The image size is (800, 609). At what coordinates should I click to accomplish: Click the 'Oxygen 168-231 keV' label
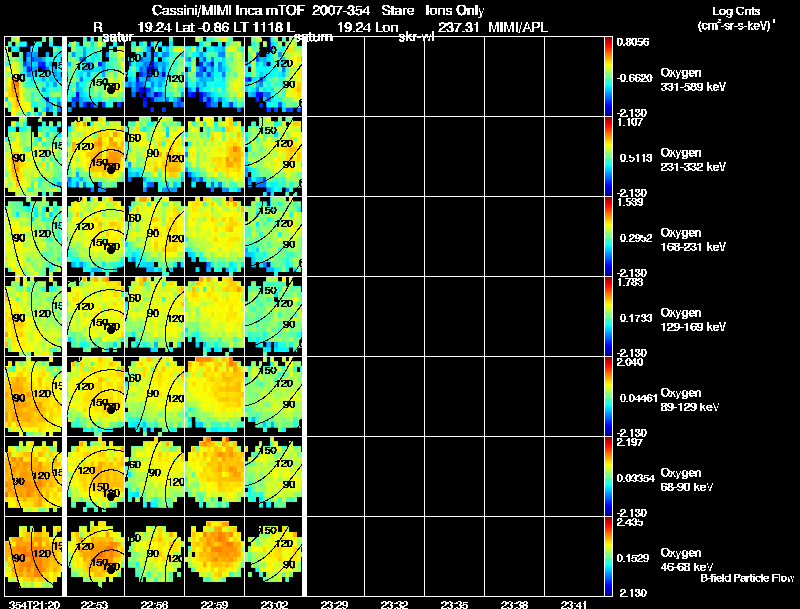click(x=693, y=240)
